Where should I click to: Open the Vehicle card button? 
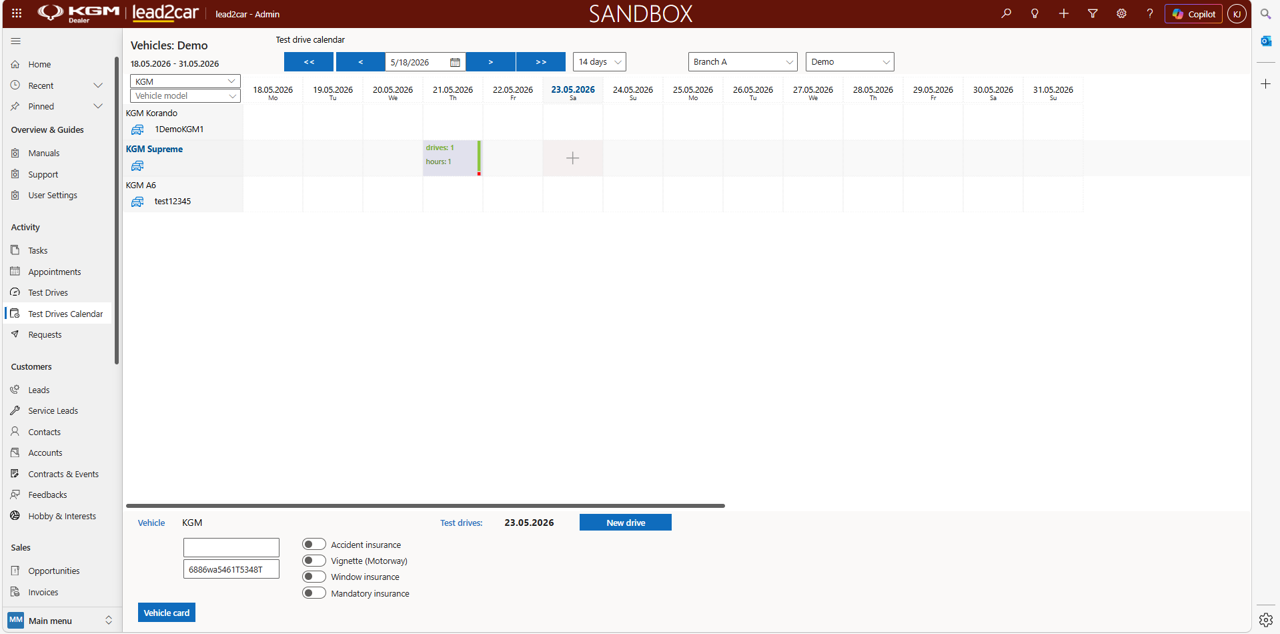[166, 612]
